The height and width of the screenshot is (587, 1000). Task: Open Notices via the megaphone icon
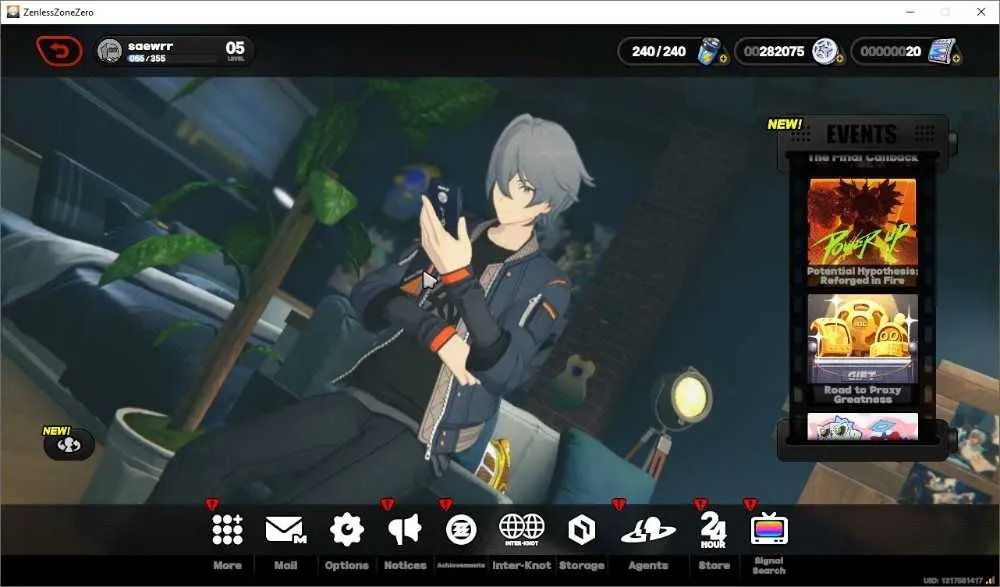pyautogui.click(x=404, y=530)
